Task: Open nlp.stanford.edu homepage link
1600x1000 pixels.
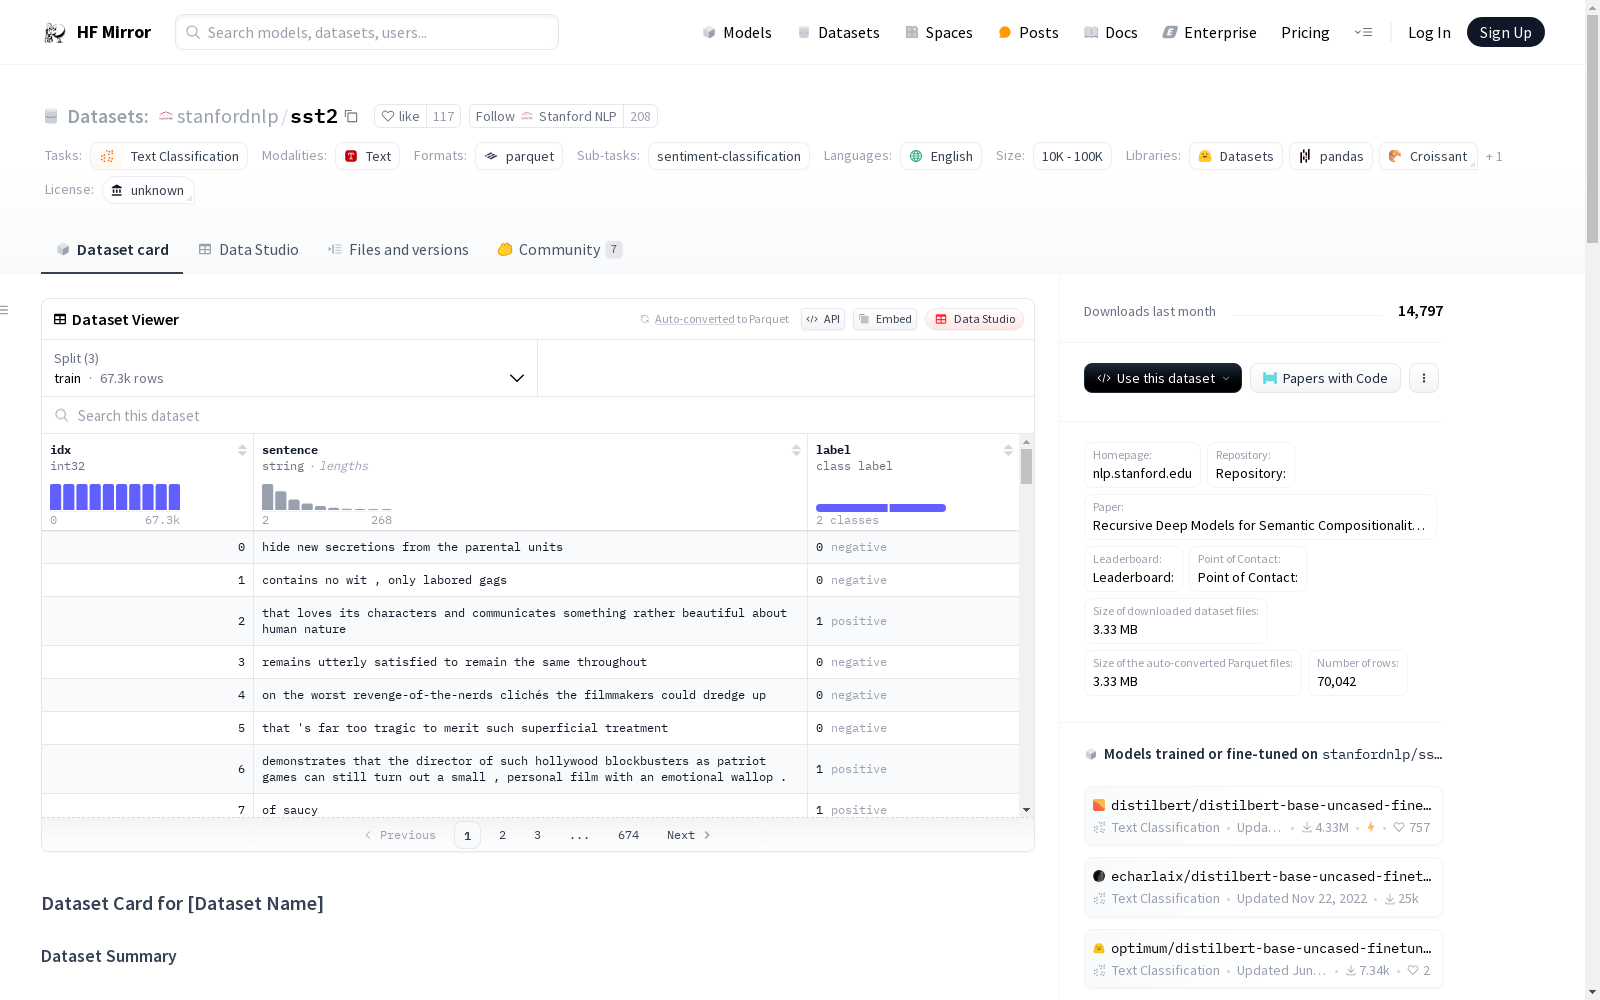Action: pyautogui.click(x=1142, y=465)
